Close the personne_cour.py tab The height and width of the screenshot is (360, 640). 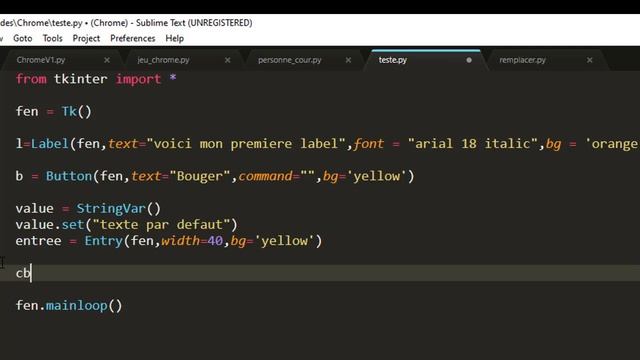348,60
